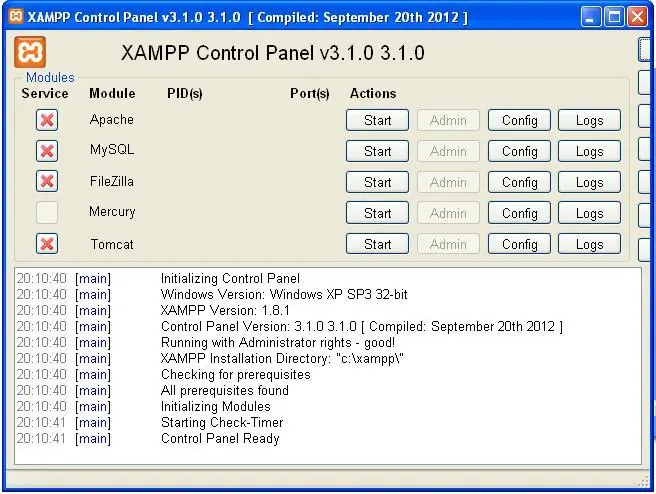Start the FileZilla module
Image resolution: width=656 pixels, height=494 pixels.
377,182
